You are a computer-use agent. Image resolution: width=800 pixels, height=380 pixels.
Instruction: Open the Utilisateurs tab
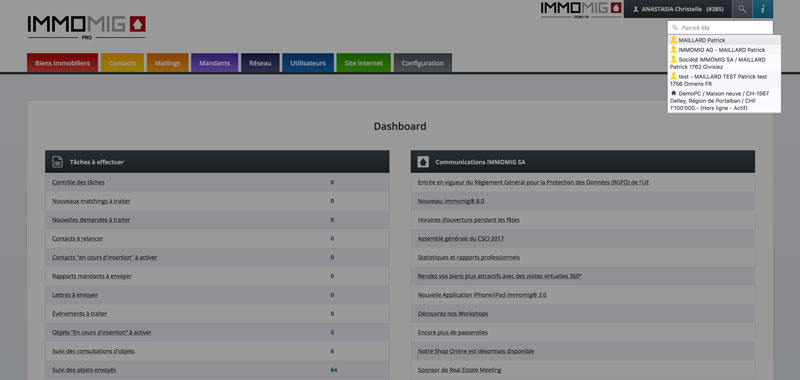coord(308,63)
